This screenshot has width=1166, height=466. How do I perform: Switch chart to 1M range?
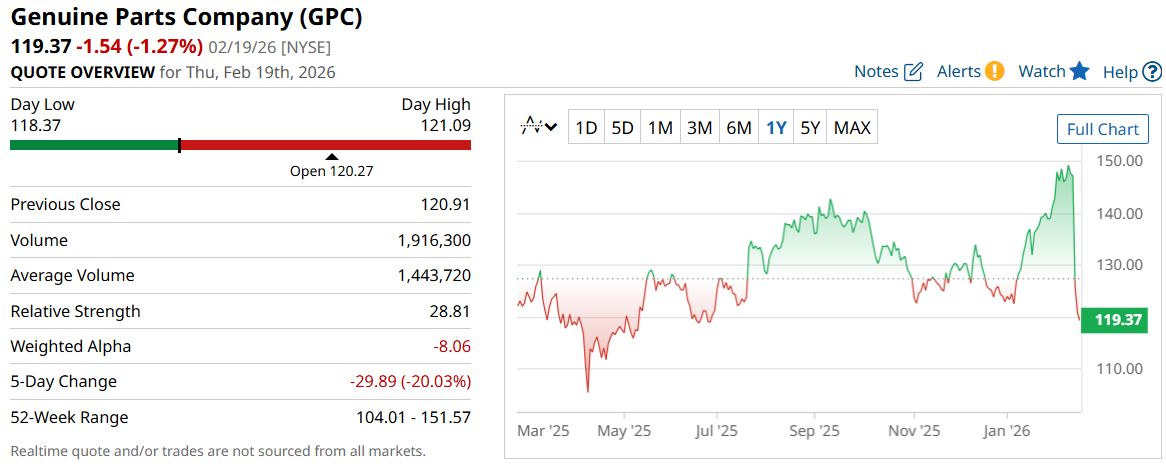[660, 128]
